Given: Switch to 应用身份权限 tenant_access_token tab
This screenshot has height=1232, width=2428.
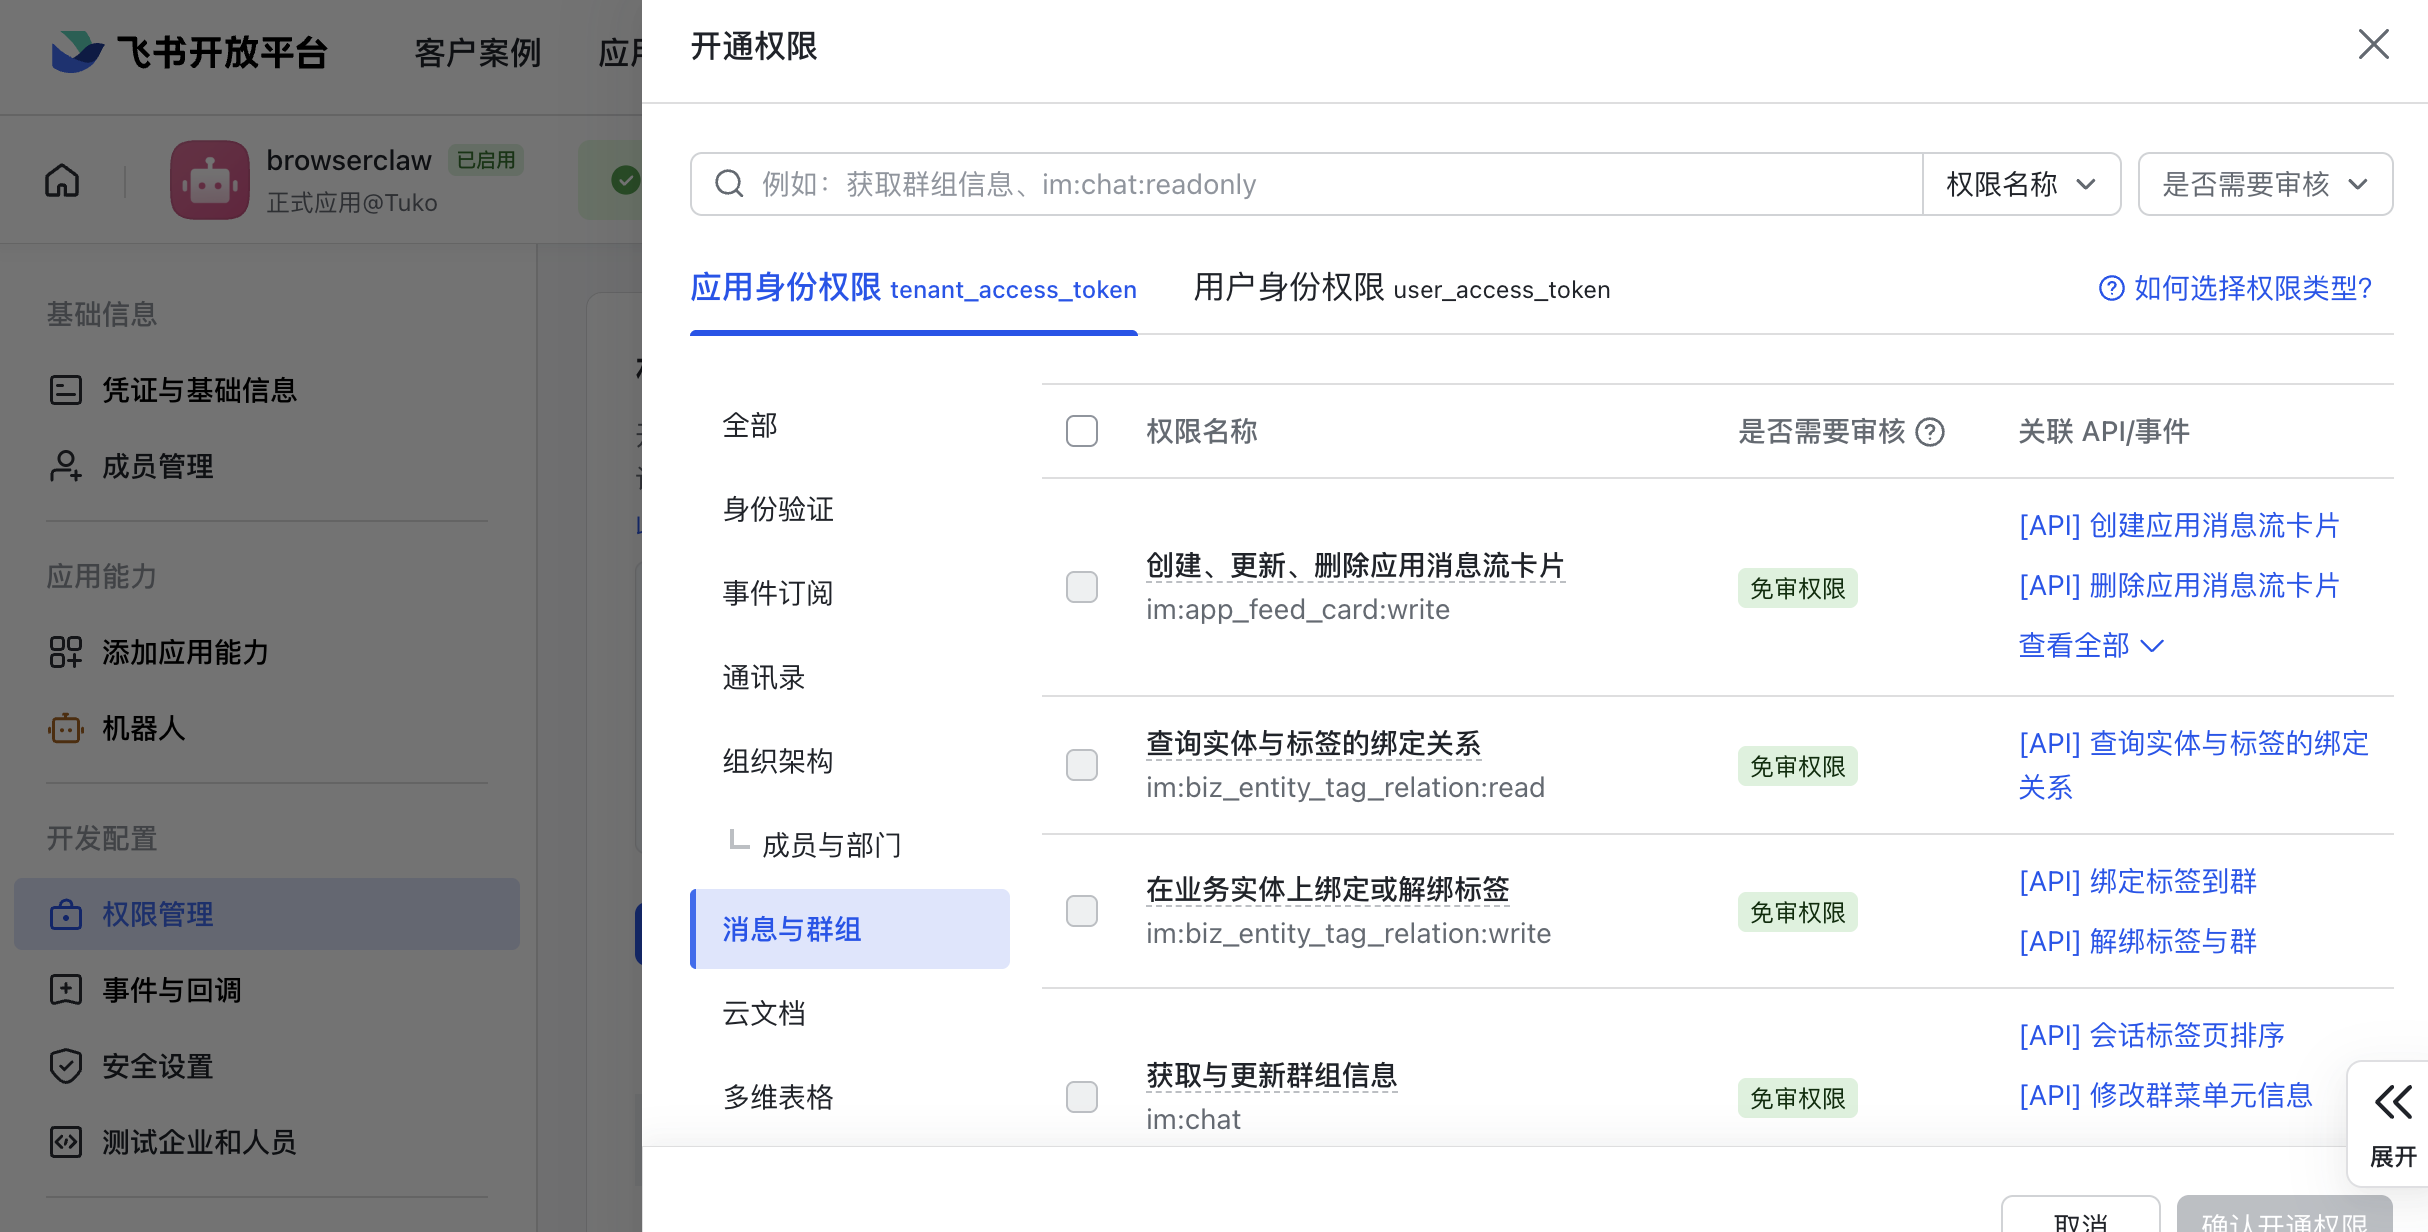Looking at the screenshot, I should point(913,289).
